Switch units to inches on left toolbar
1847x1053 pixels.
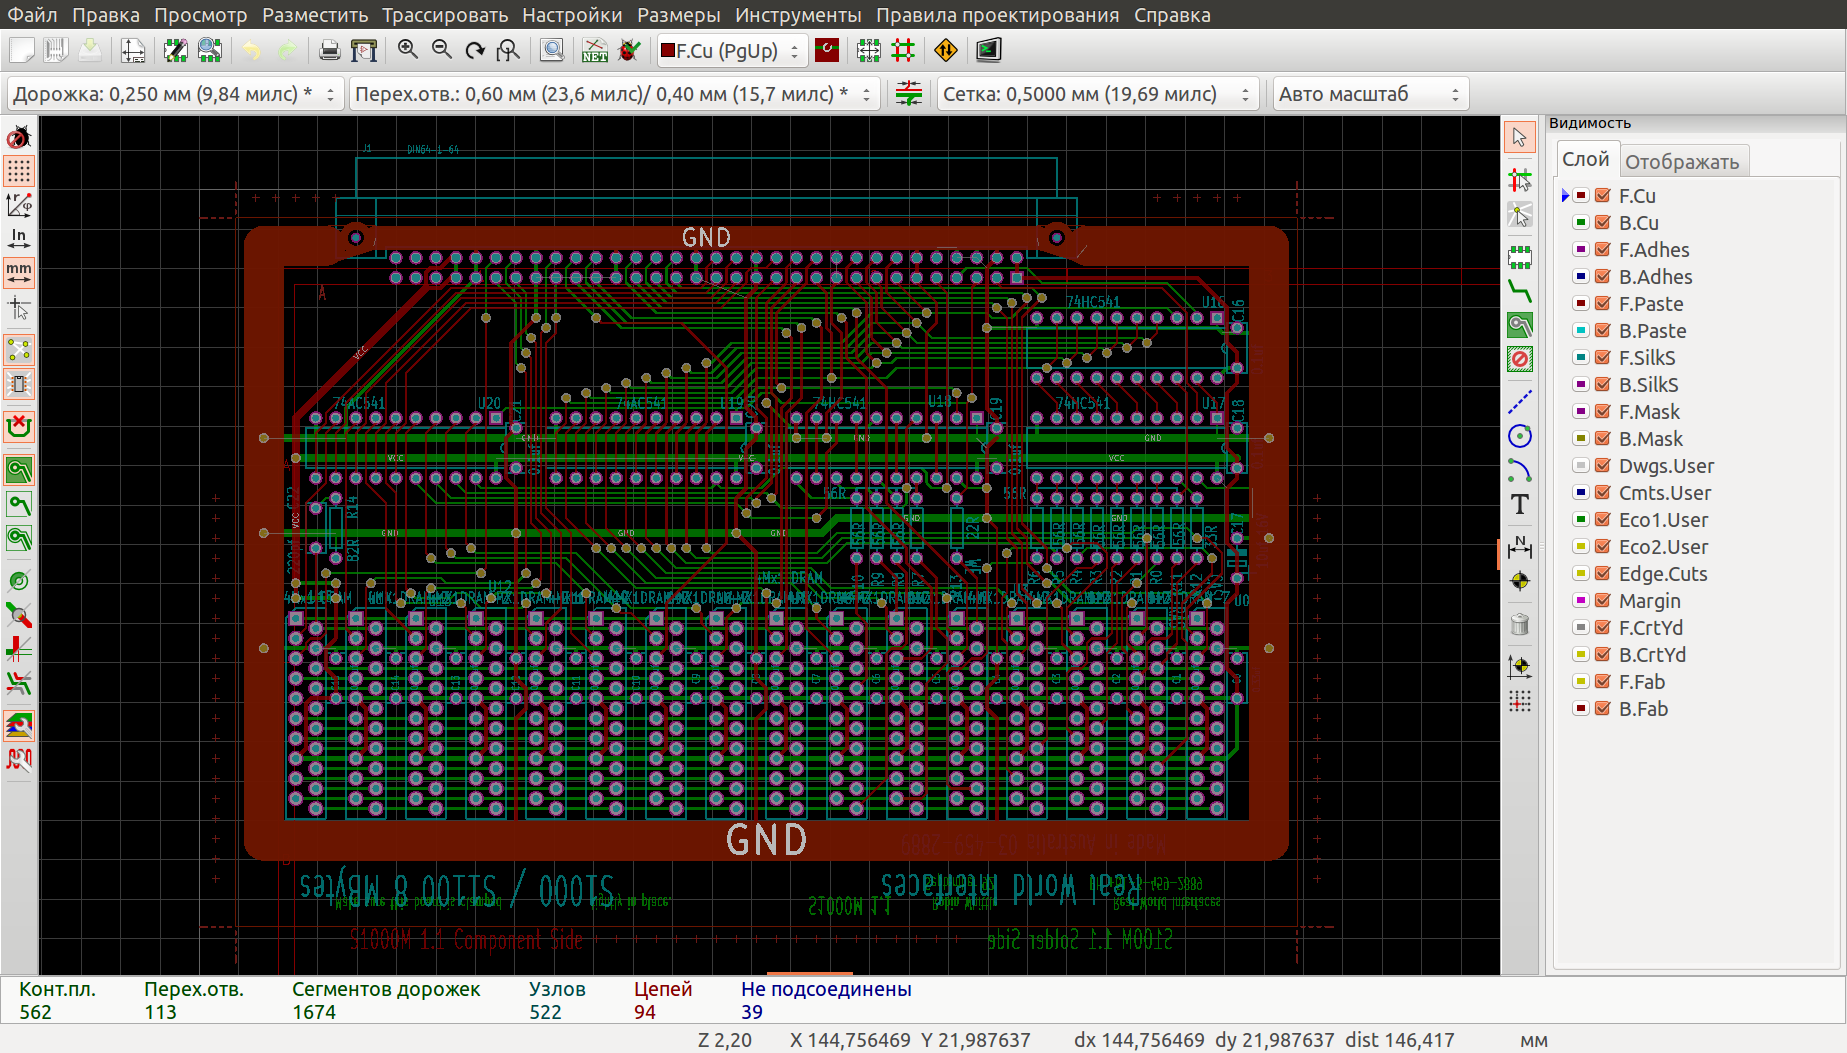[19, 238]
